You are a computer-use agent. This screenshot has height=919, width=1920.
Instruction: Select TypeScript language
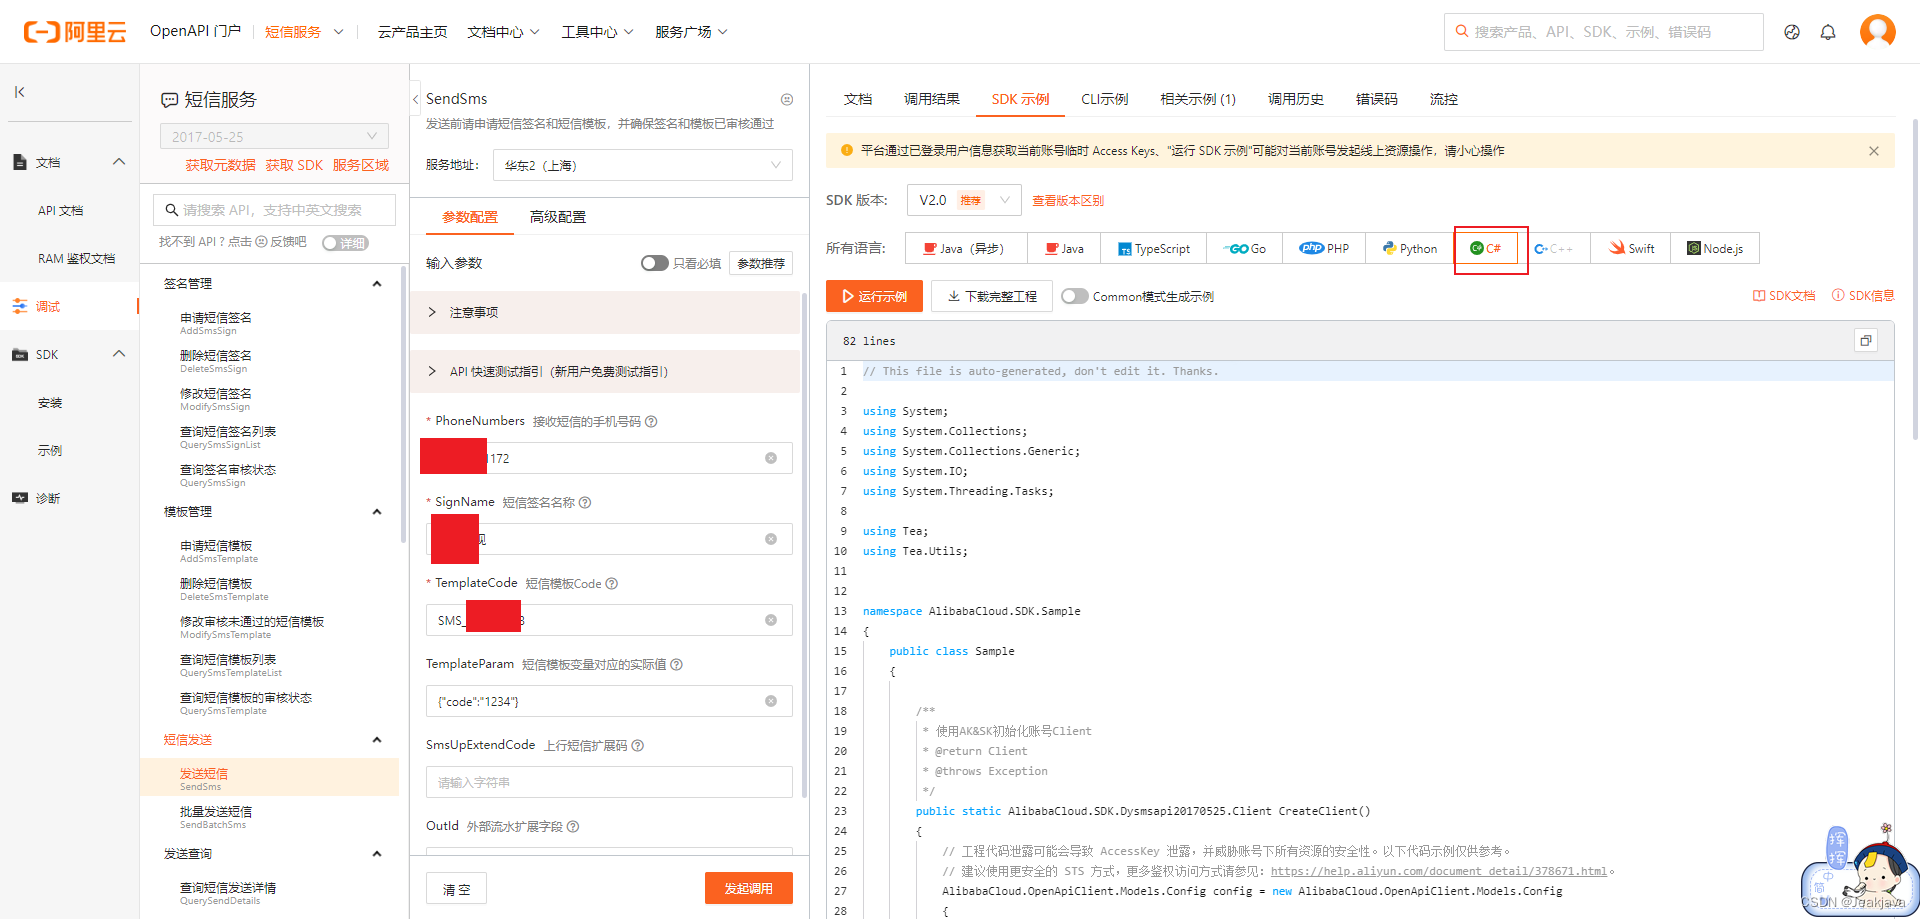pyautogui.click(x=1154, y=248)
